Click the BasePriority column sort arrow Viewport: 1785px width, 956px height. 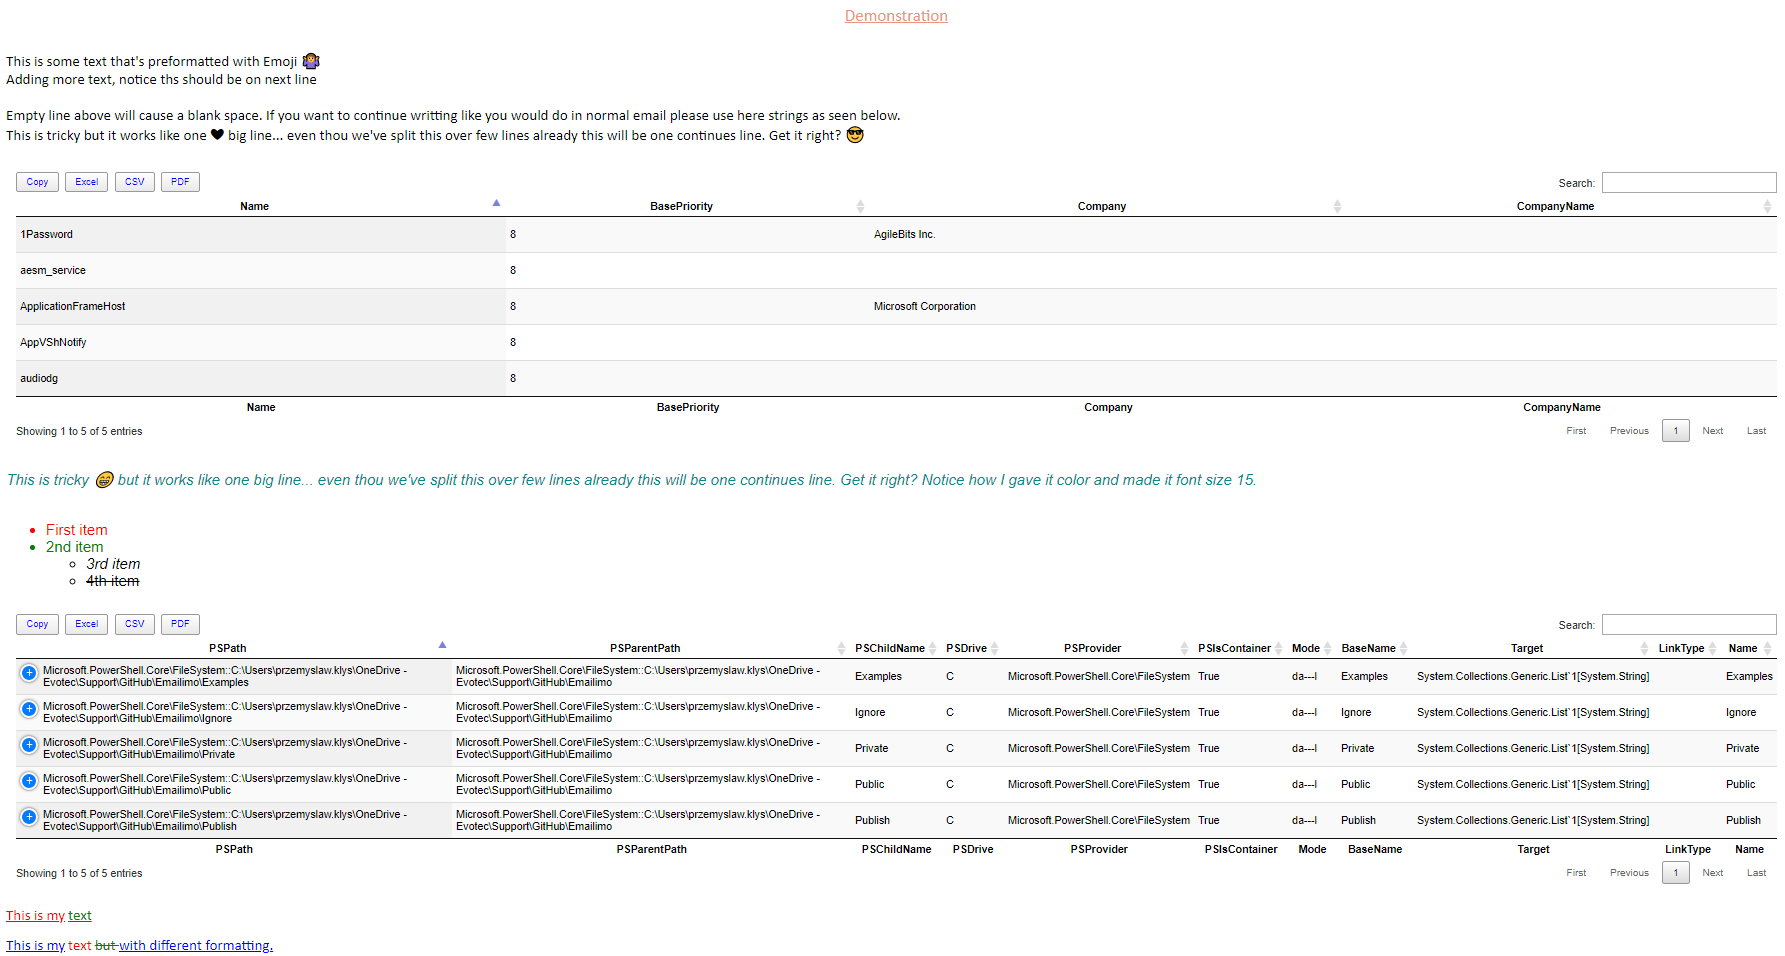(860, 206)
